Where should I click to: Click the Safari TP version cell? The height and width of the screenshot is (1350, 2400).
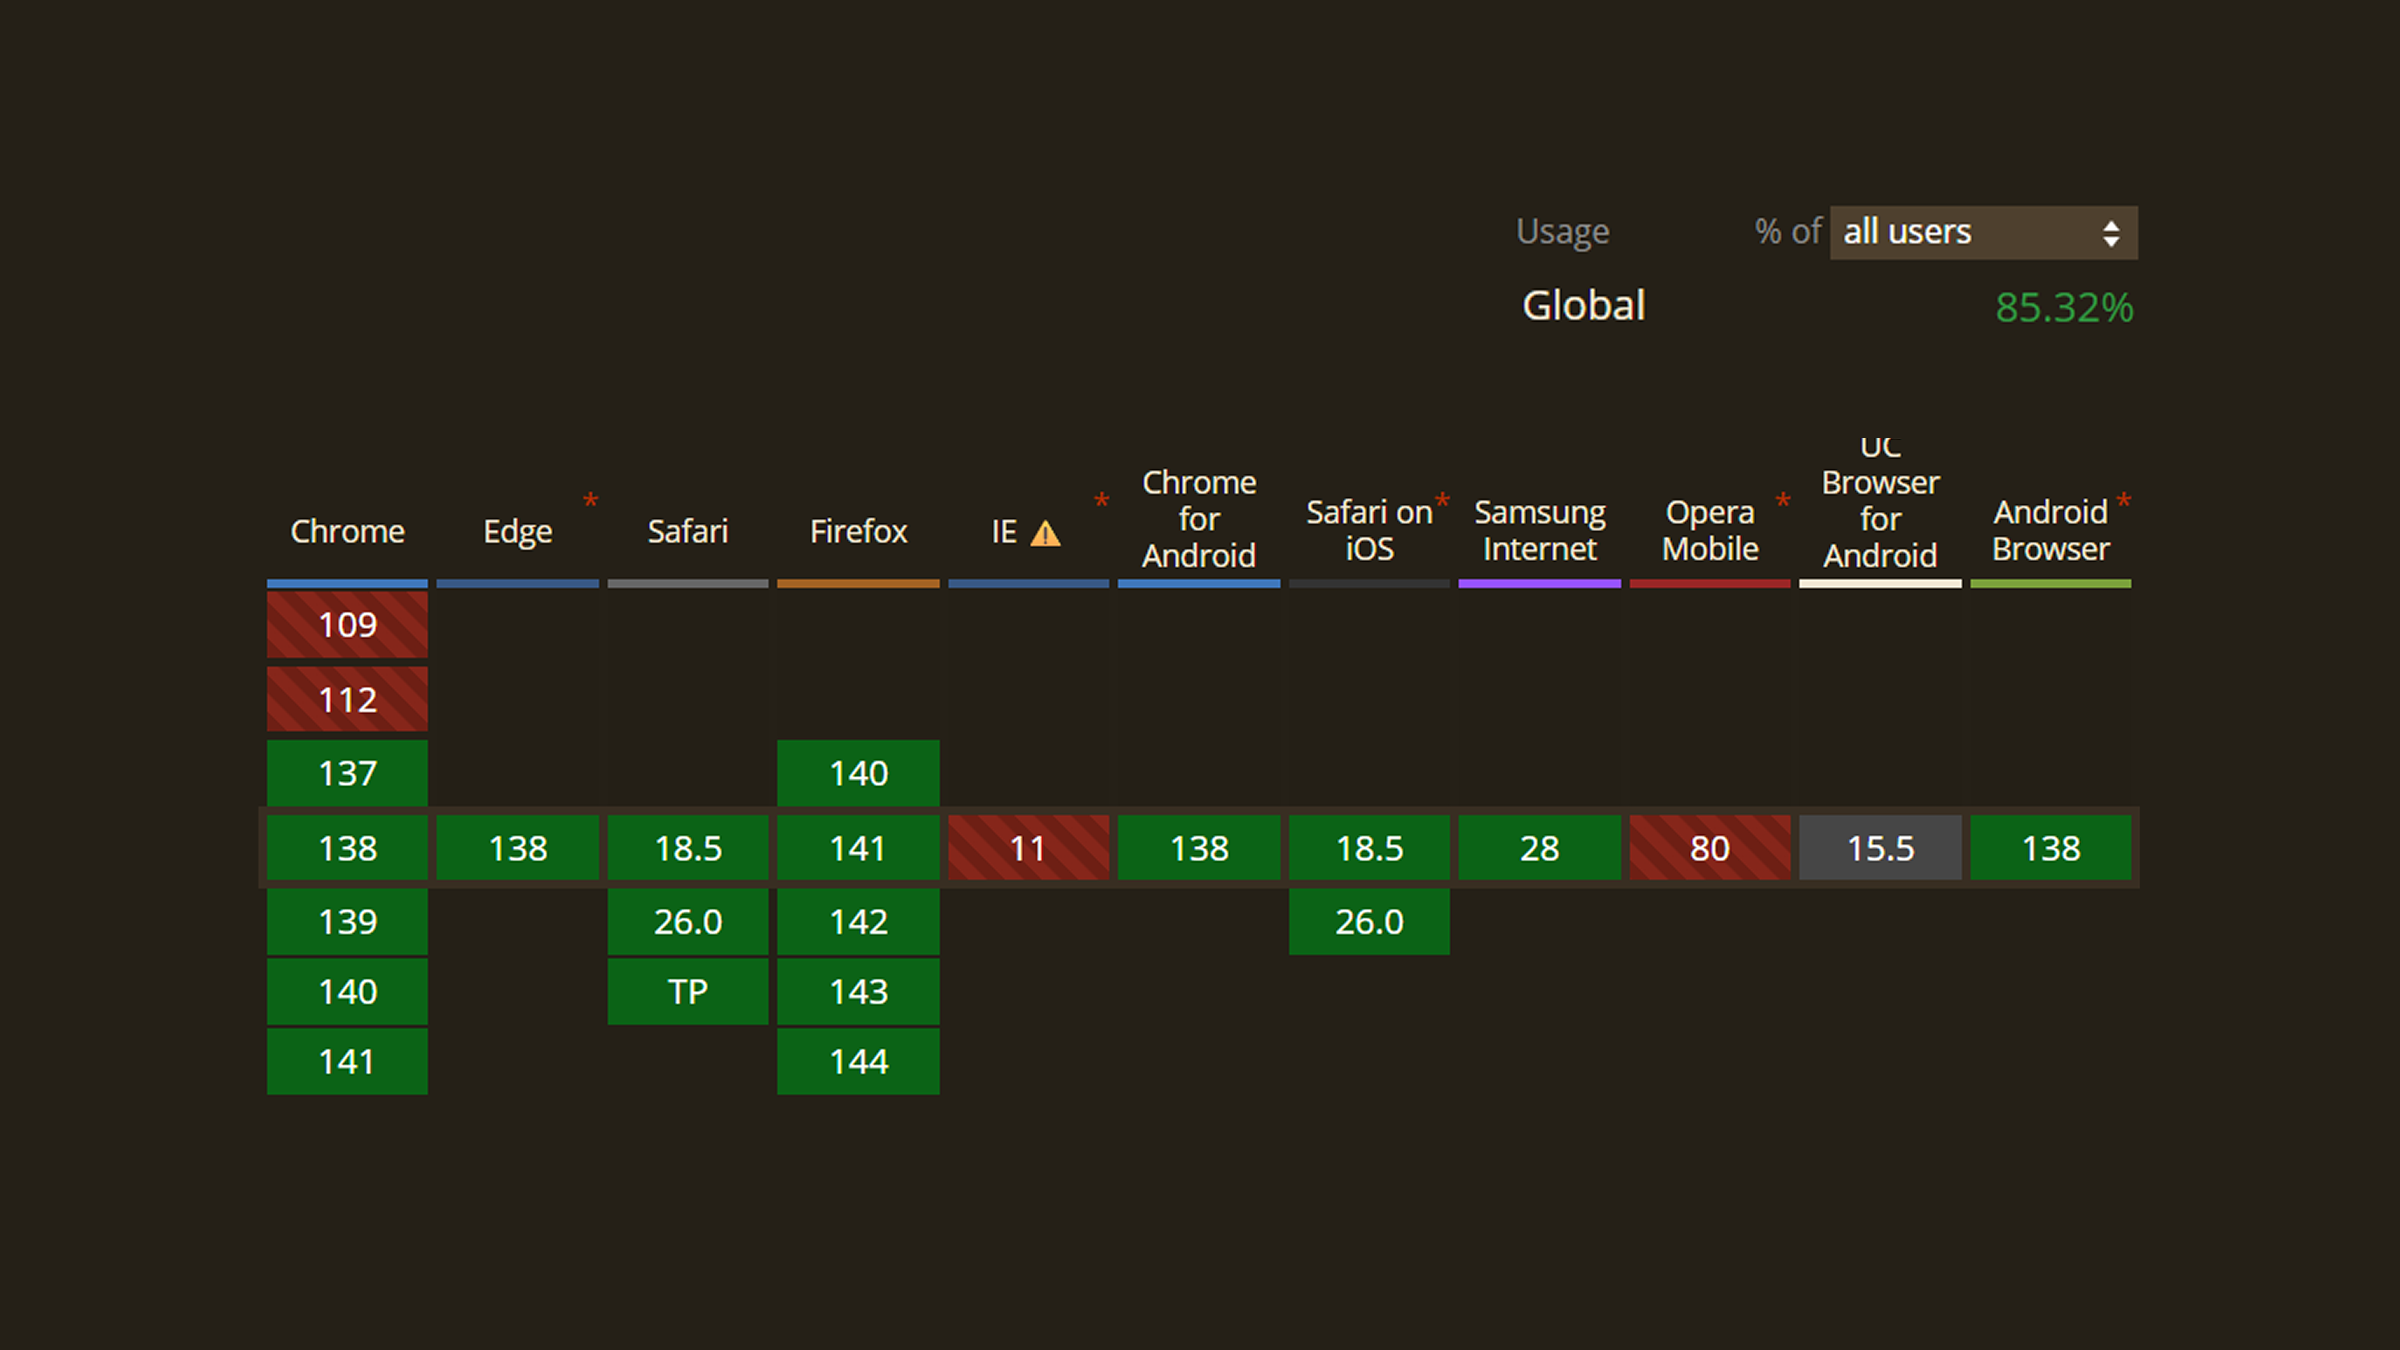[x=688, y=991]
